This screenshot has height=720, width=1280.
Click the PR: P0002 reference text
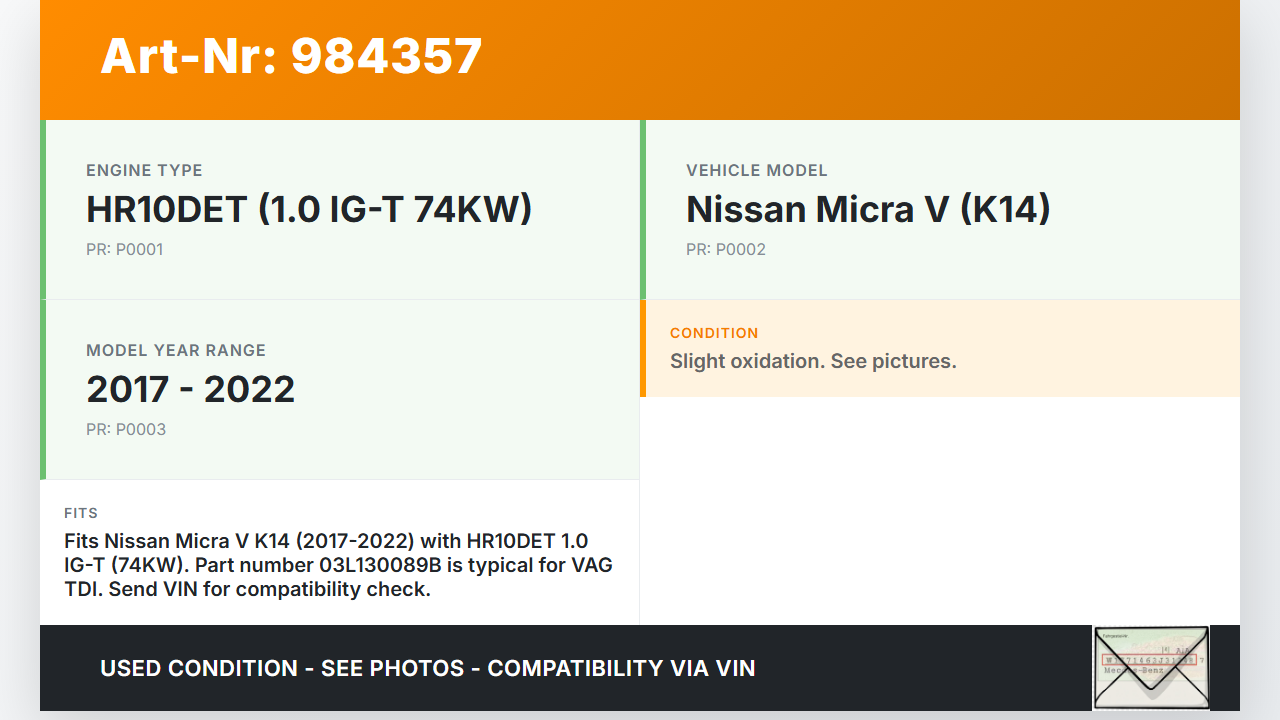tap(725, 249)
